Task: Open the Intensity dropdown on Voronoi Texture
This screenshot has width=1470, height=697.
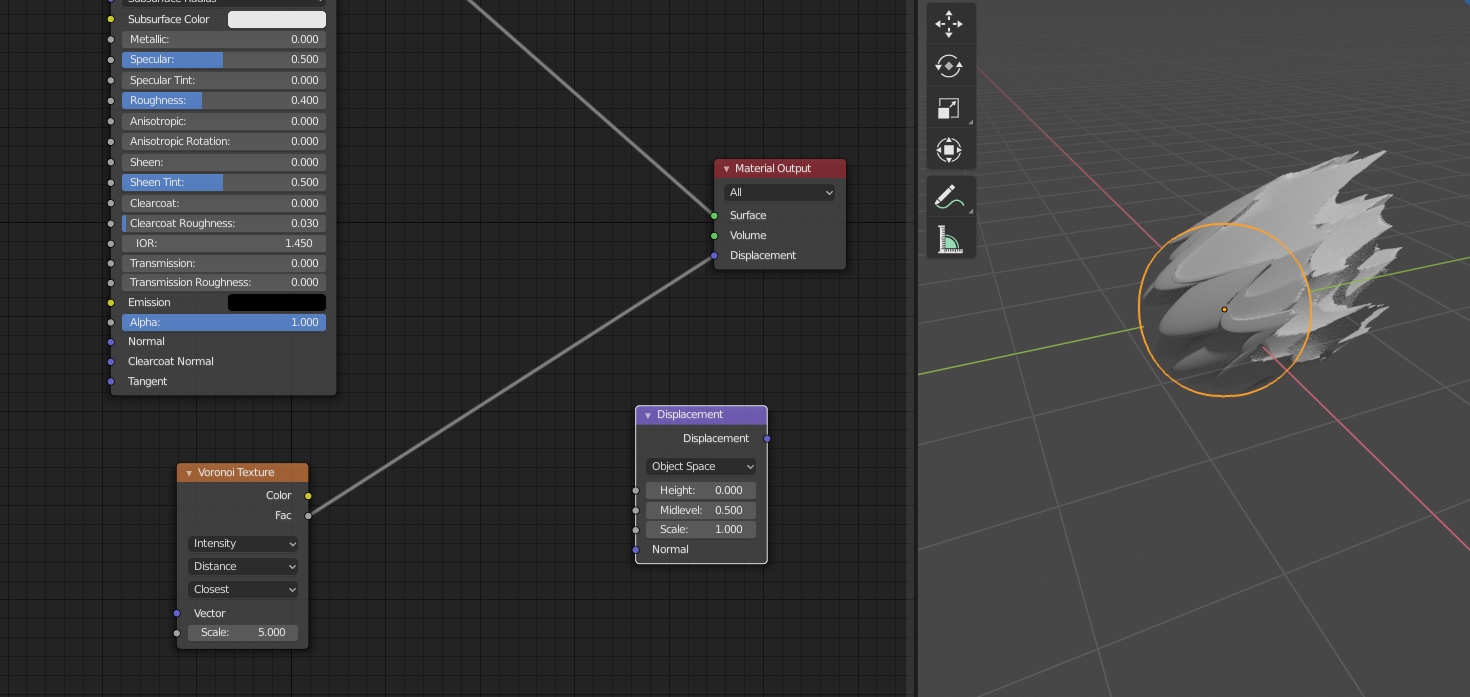Action: [x=242, y=543]
